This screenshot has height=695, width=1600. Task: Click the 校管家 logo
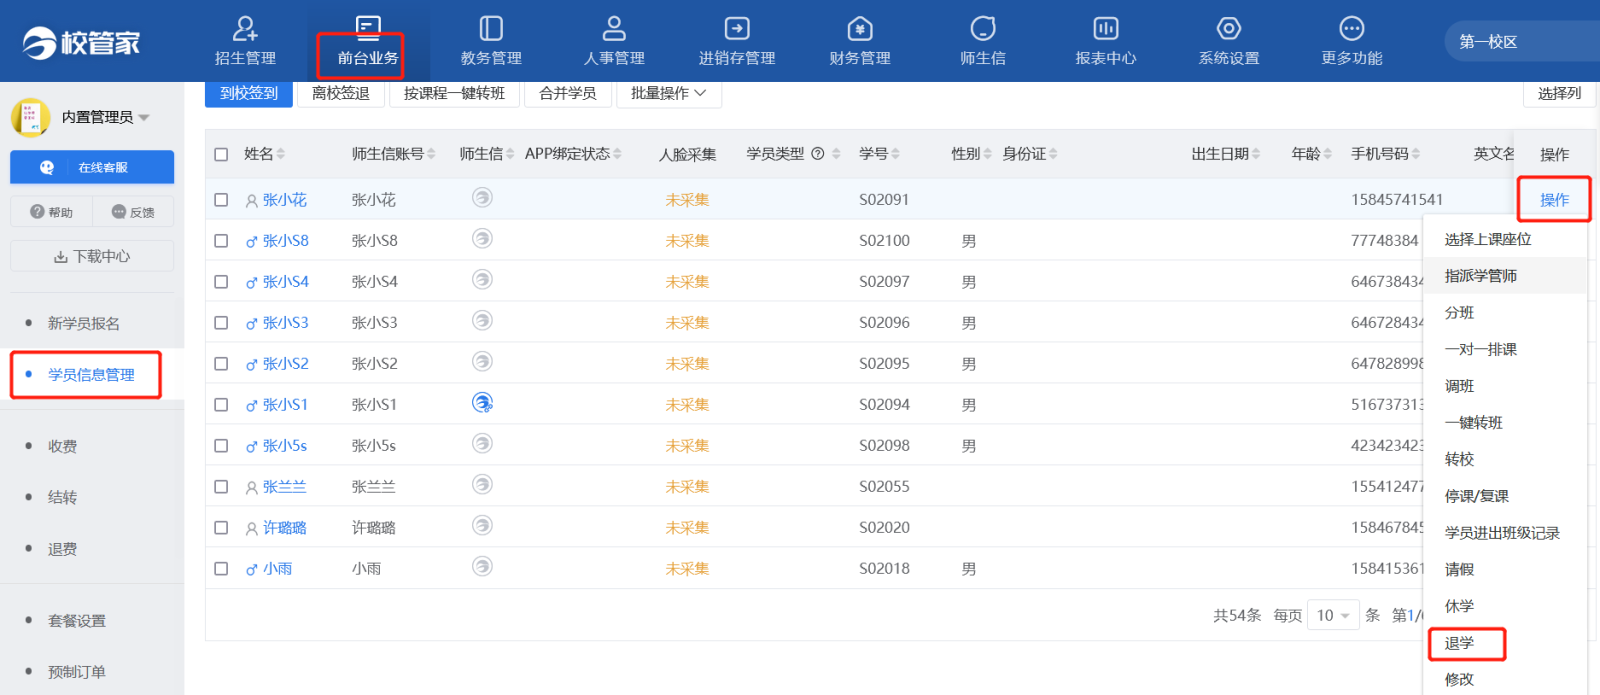click(x=82, y=42)
